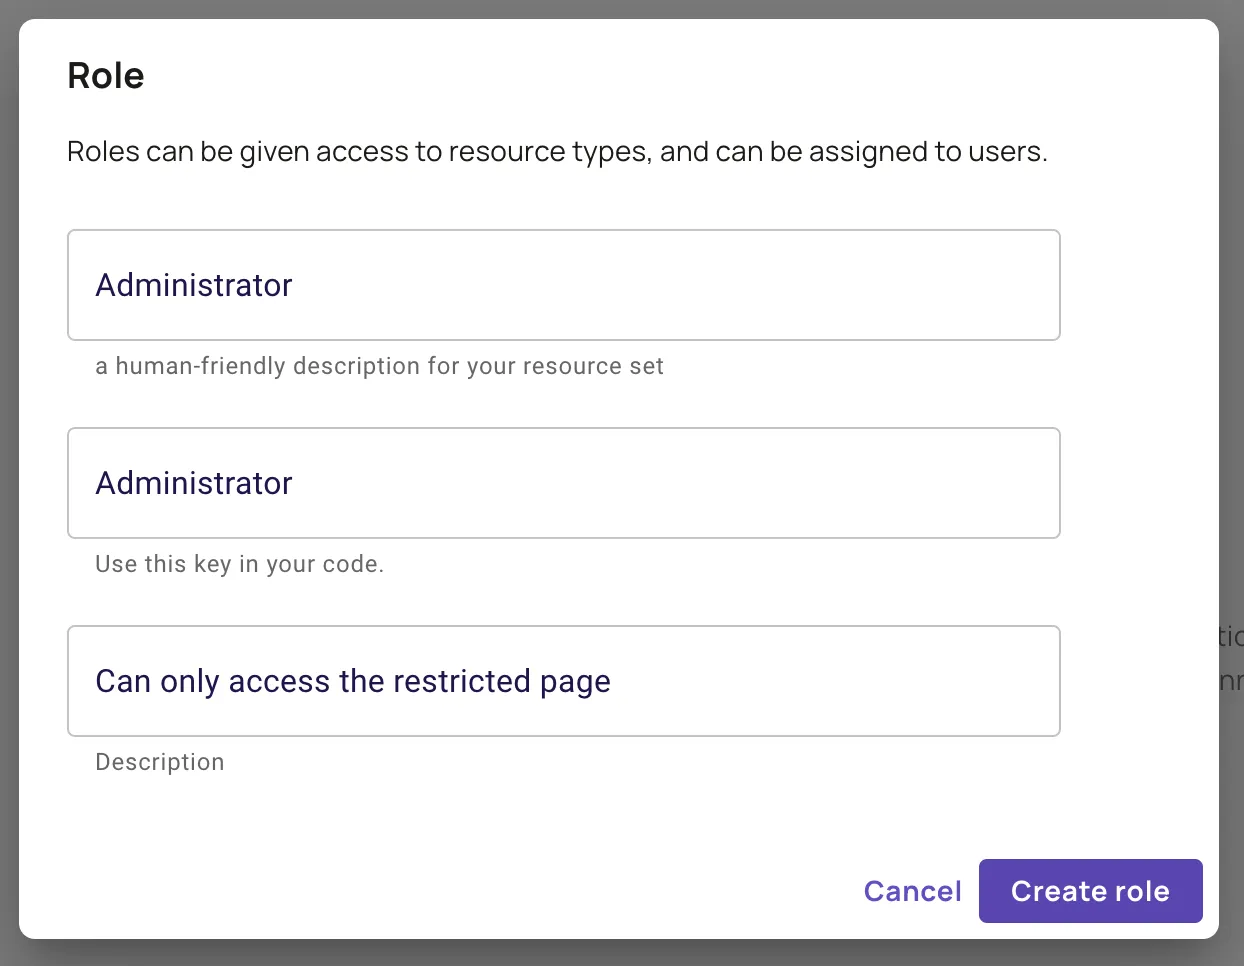
Task: Place cursor on 'Administrator' text in the name field
Action: coord(194,285)
